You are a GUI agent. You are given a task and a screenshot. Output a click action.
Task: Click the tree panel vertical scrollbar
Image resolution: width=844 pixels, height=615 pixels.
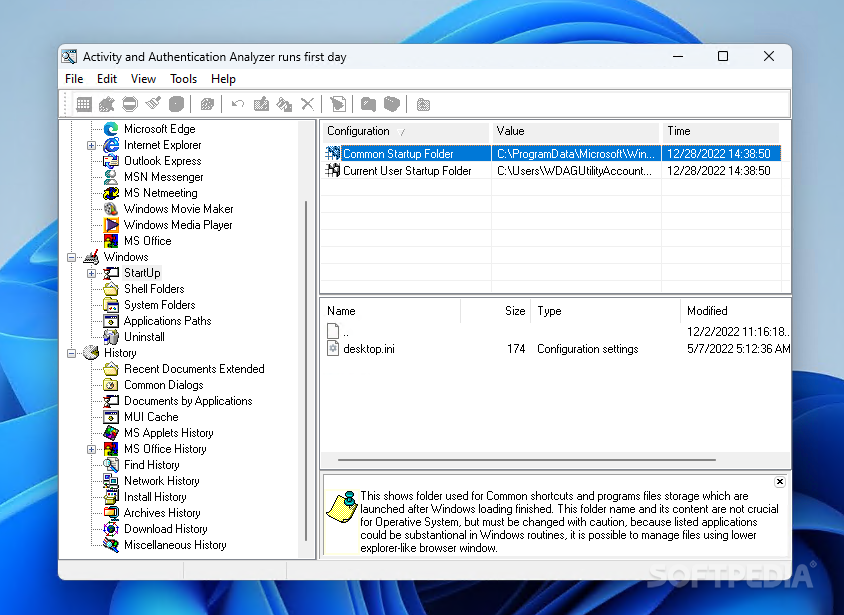306,371
